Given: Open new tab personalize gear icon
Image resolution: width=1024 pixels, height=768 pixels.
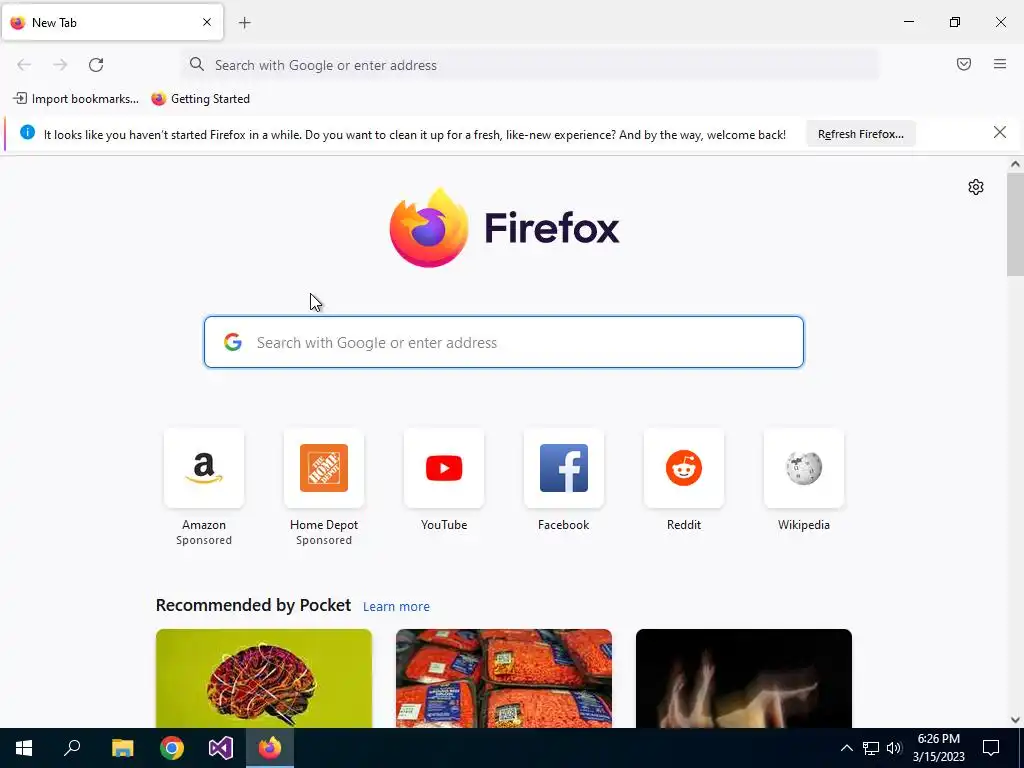Looking at the screenshot, I should click(976, 187).
